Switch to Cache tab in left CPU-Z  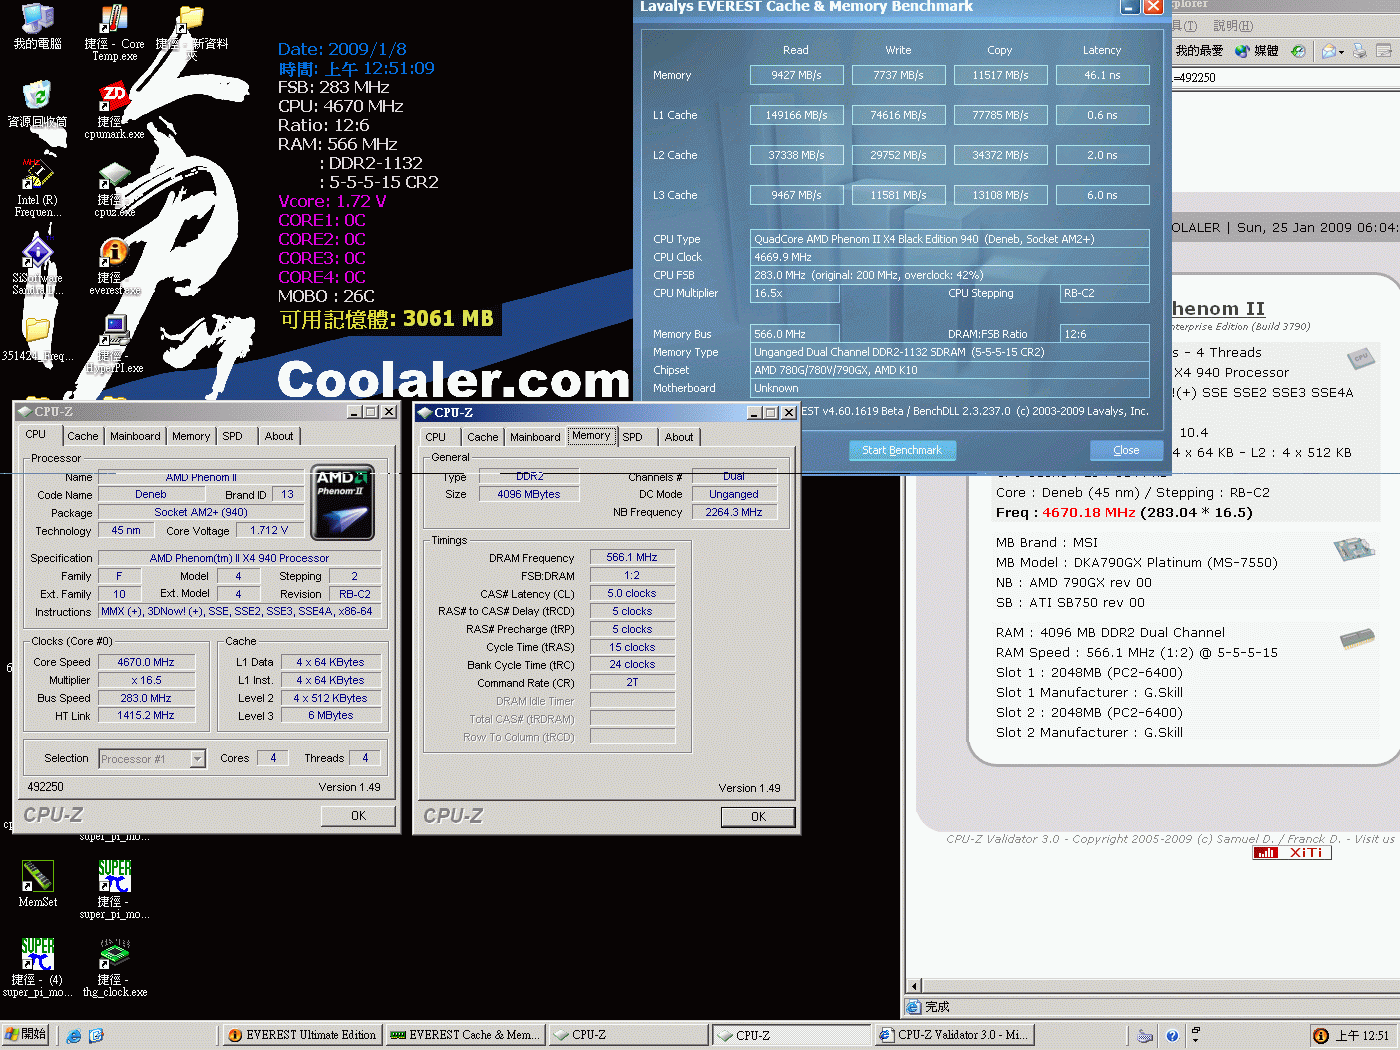tap(82, 436)
